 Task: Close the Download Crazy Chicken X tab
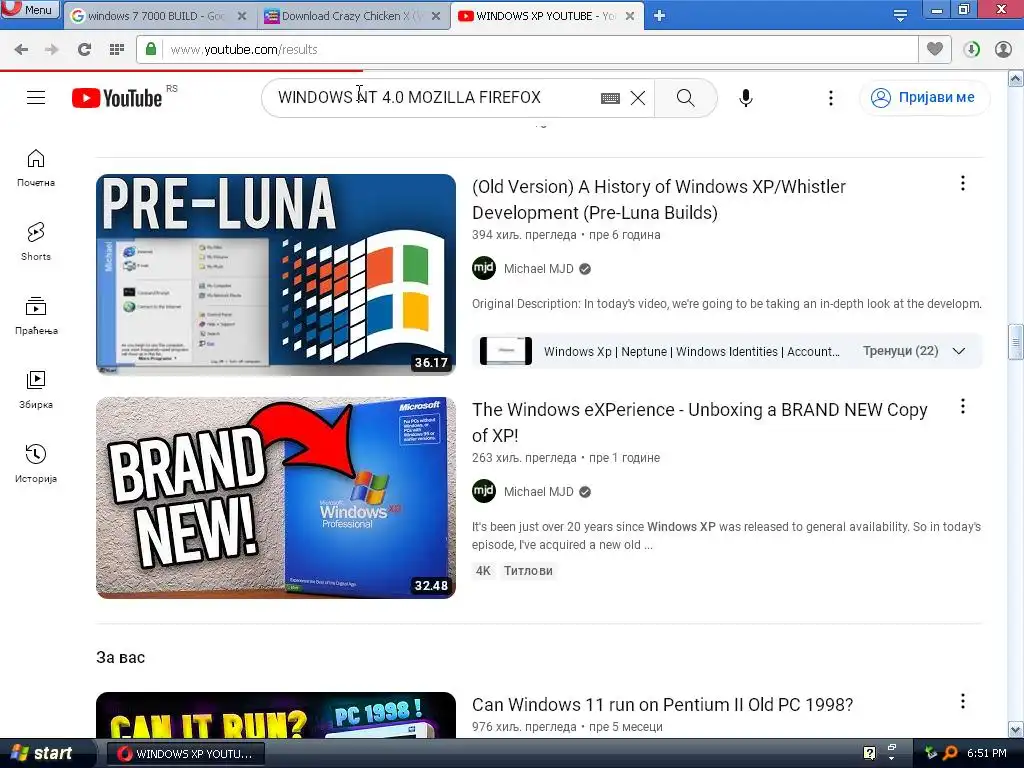436,16
